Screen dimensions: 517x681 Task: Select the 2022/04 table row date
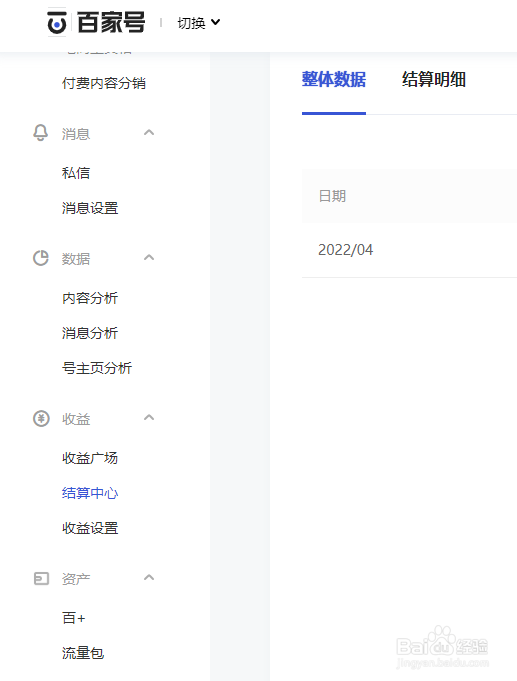pyautogui.click(x=345, y=250)
